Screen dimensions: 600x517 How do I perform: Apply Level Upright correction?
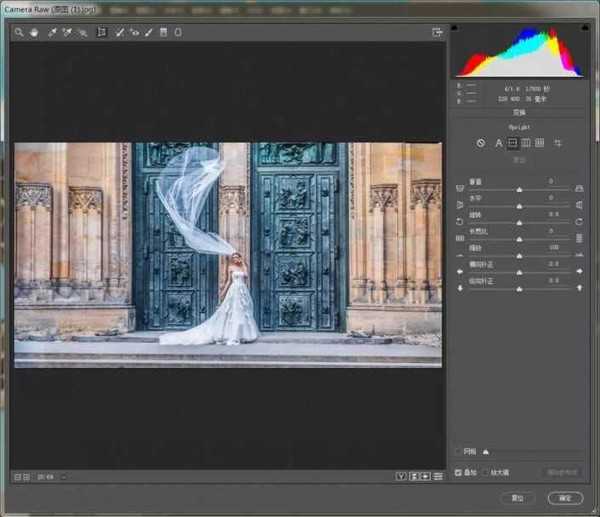pyautogui.click(x=512, y=143)
